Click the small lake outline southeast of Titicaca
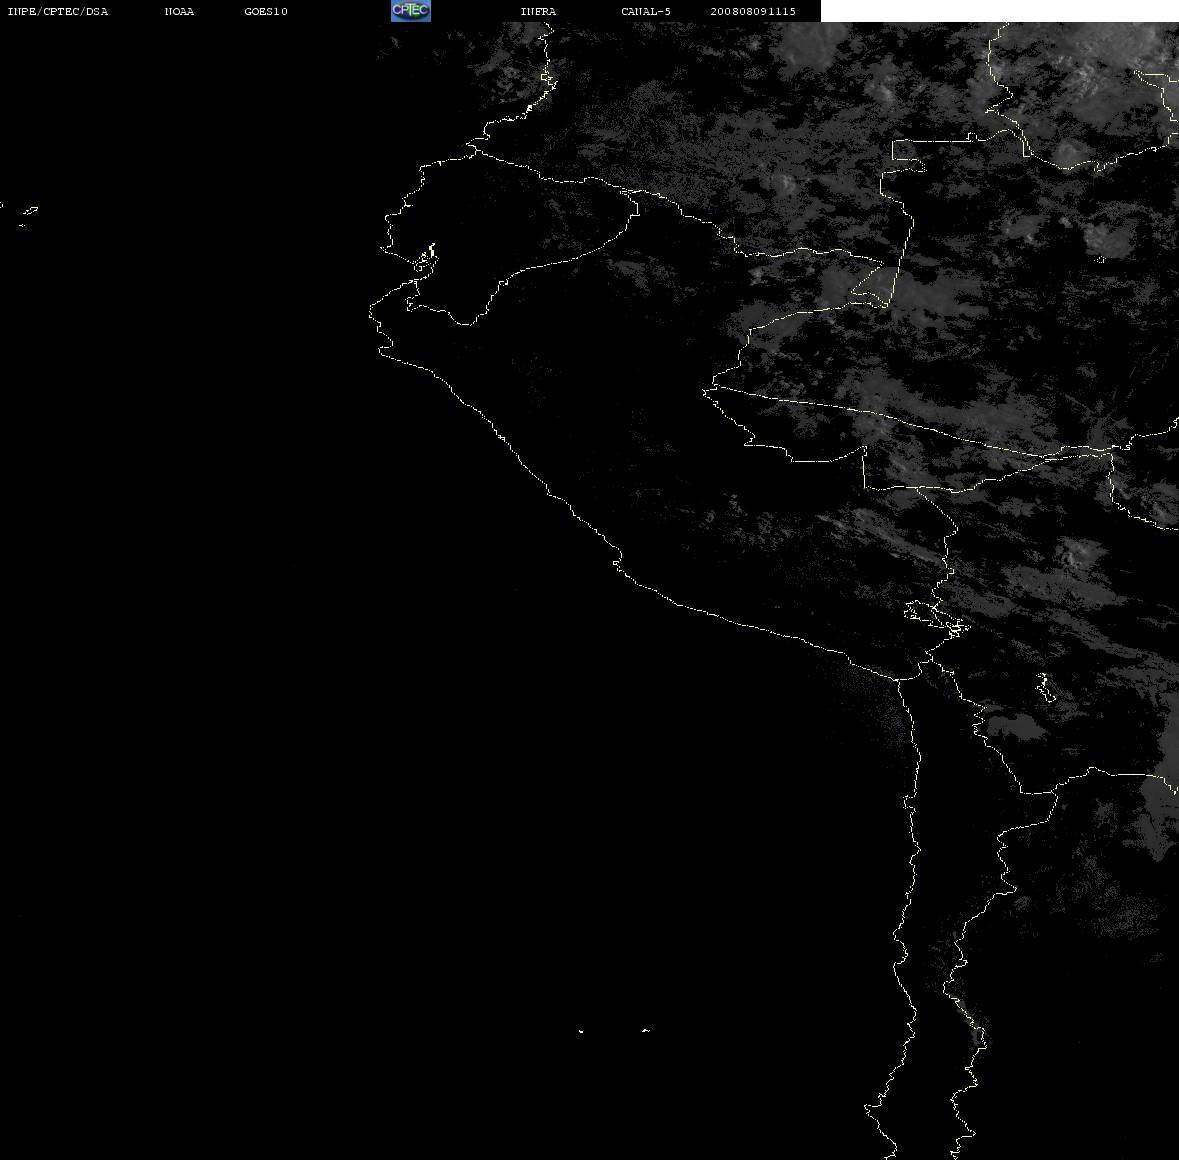This screenshot has height=1160, width=1179. tap(1045, 687)
